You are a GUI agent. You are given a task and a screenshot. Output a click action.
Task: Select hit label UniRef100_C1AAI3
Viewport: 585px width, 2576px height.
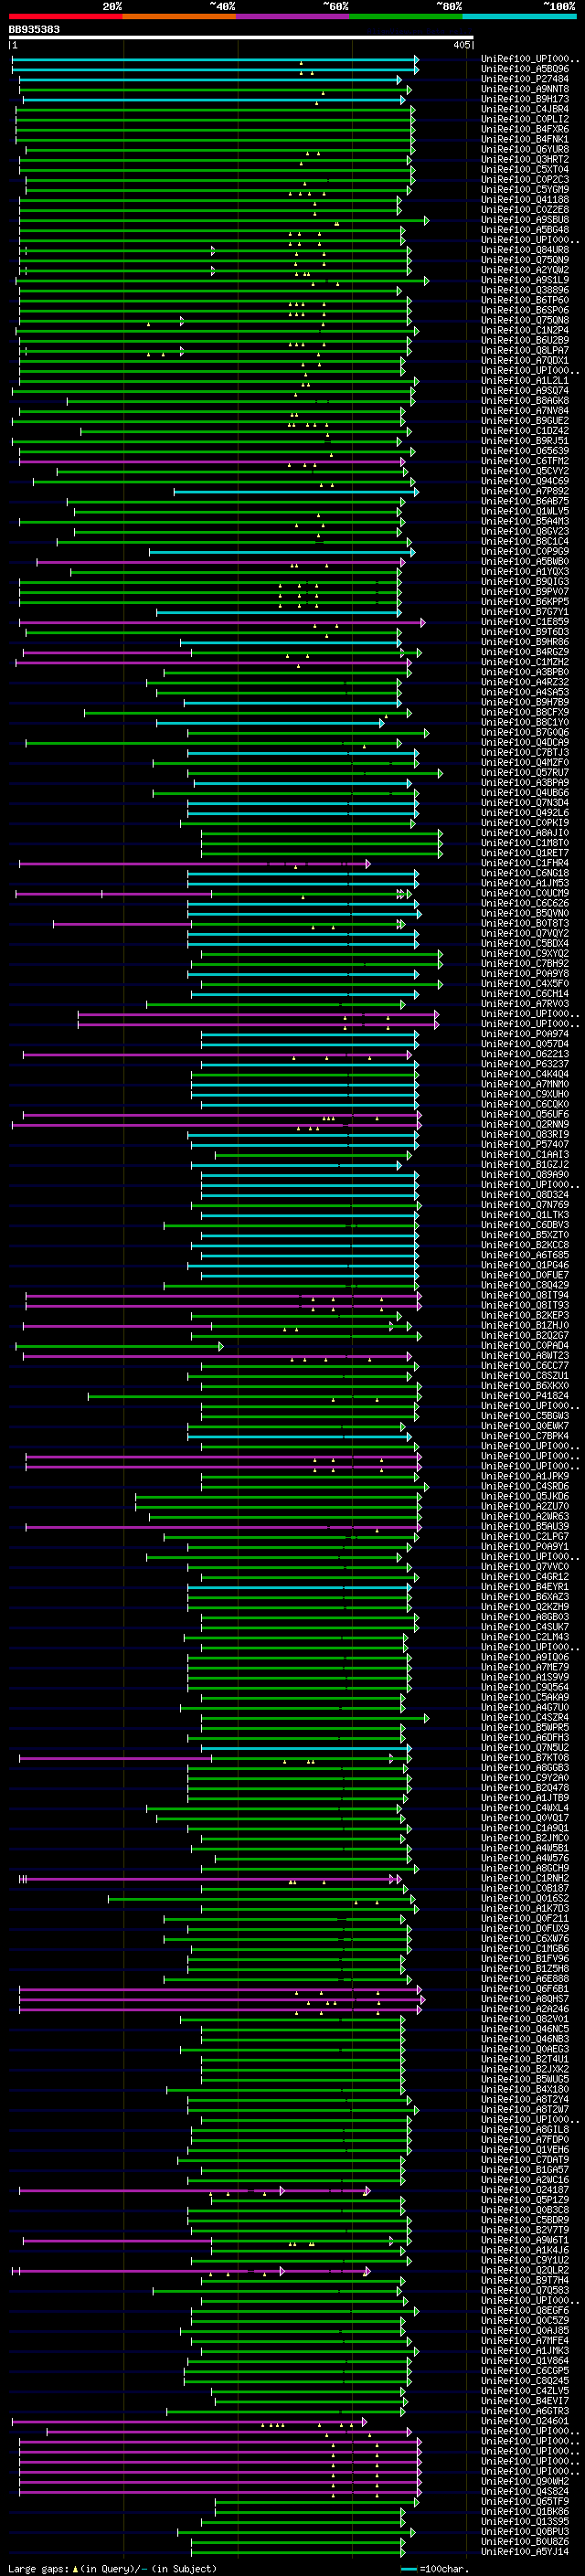pos(525,1154)
